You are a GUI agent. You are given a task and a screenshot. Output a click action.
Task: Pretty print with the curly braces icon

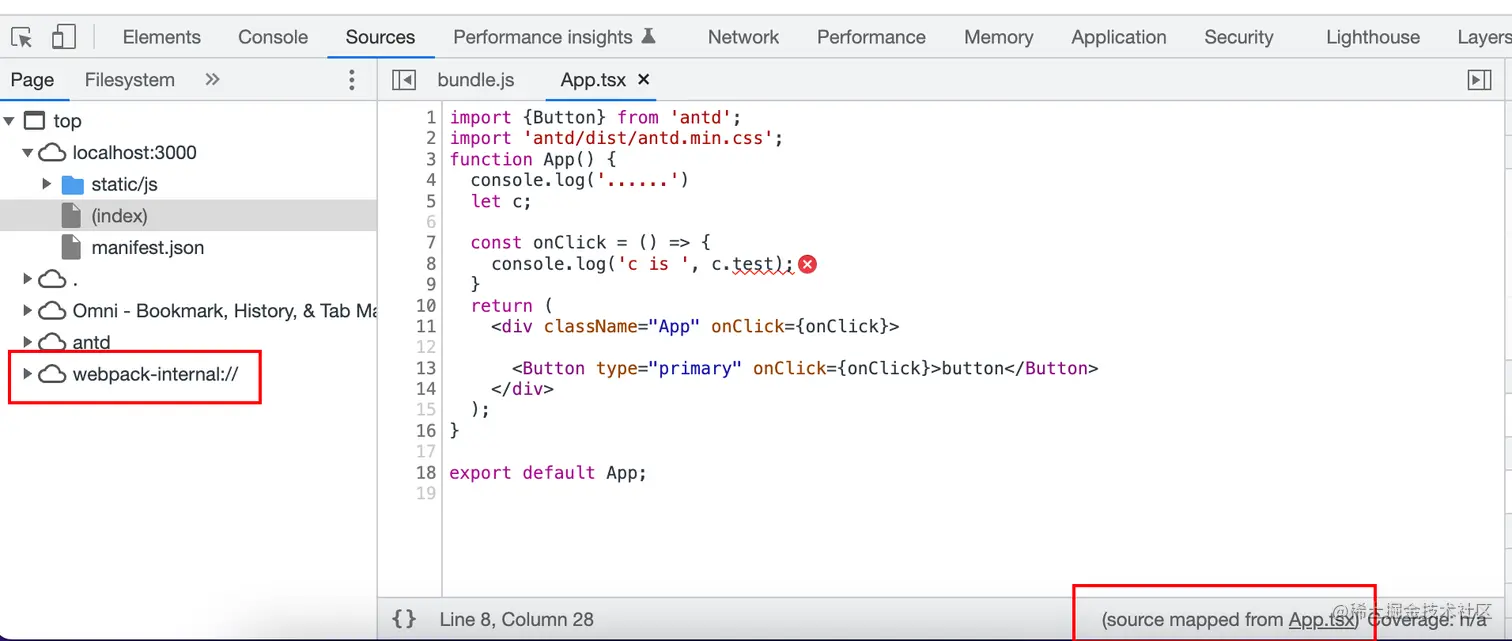click(x=404, y=619)
